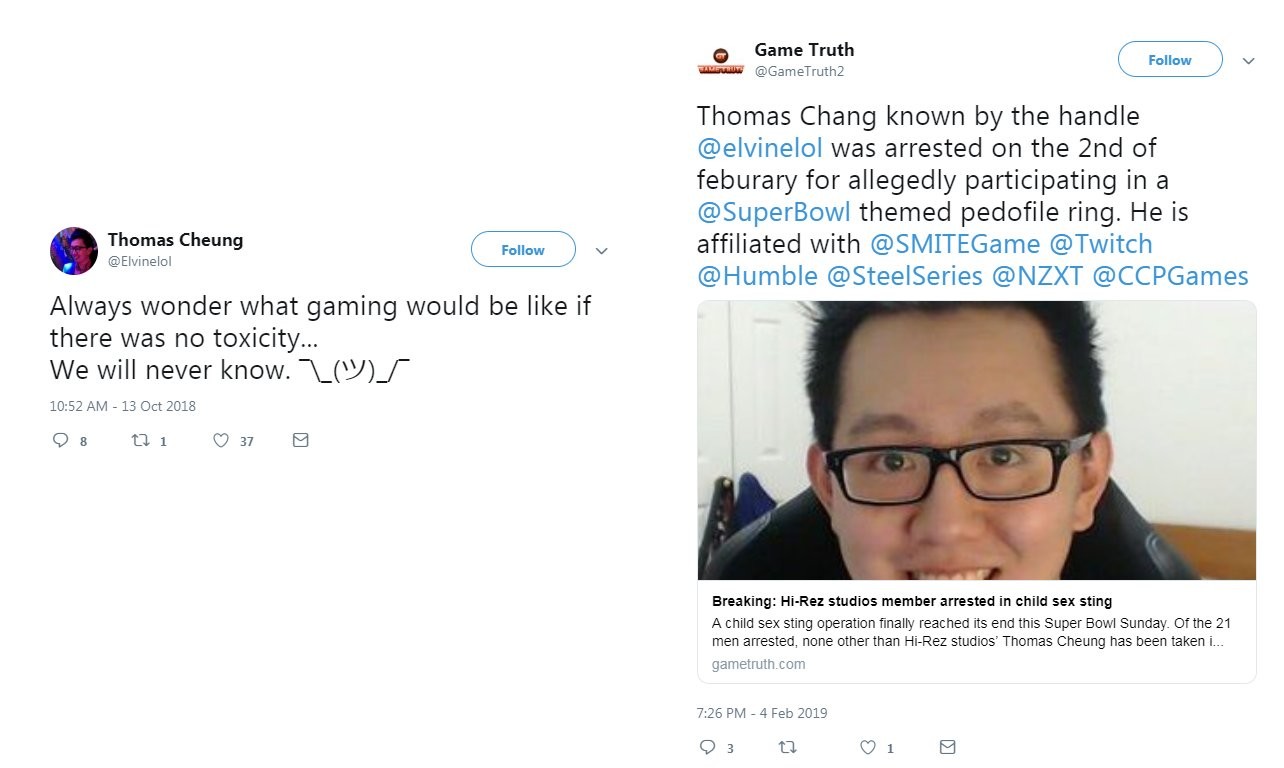Viewport: 1284px width, 768px height.
Task: Open the @CCPGames mention link
Action: 1170,276
